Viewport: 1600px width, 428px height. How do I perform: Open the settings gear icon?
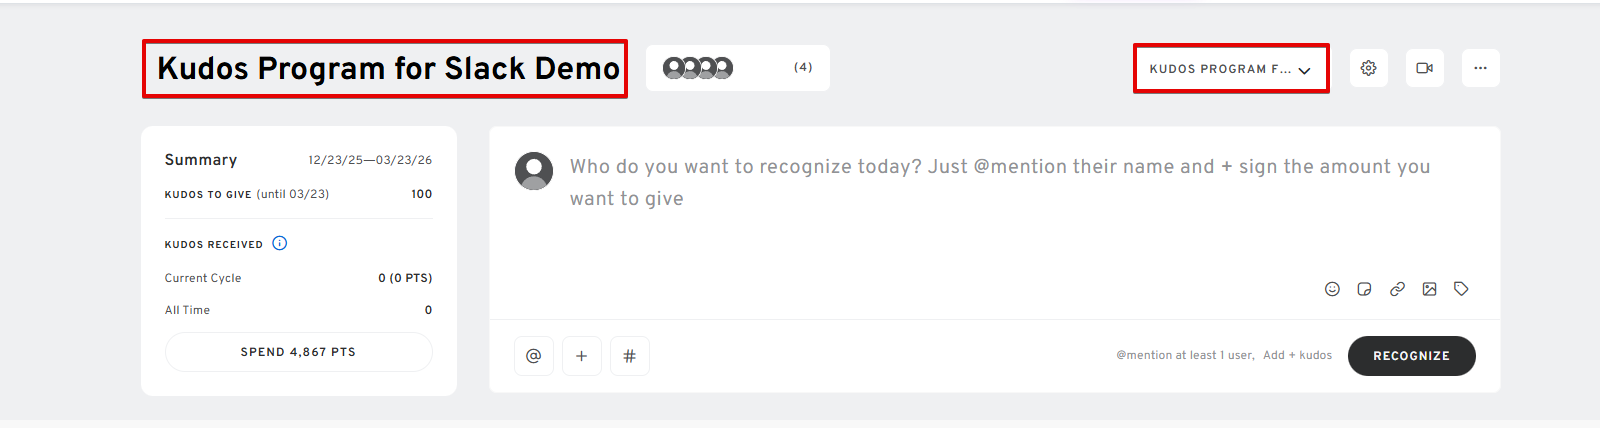pyautogui.click(x=1368, y=68)
